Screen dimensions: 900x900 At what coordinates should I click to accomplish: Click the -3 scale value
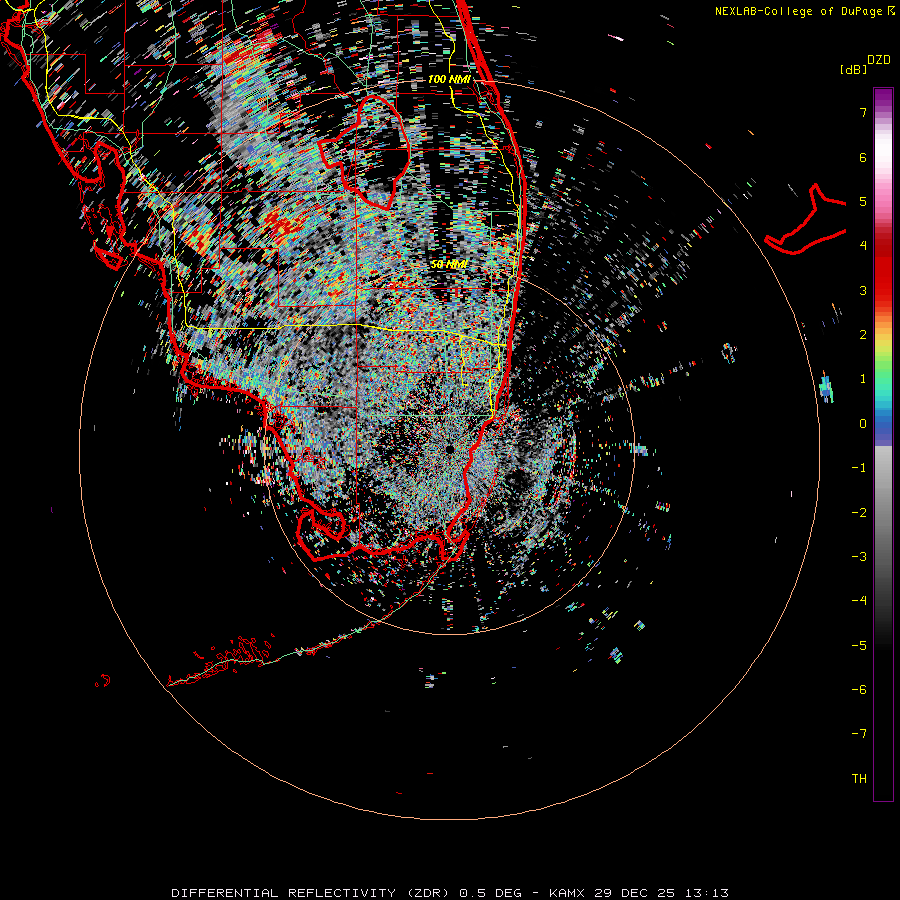click(x=859, y=557)
